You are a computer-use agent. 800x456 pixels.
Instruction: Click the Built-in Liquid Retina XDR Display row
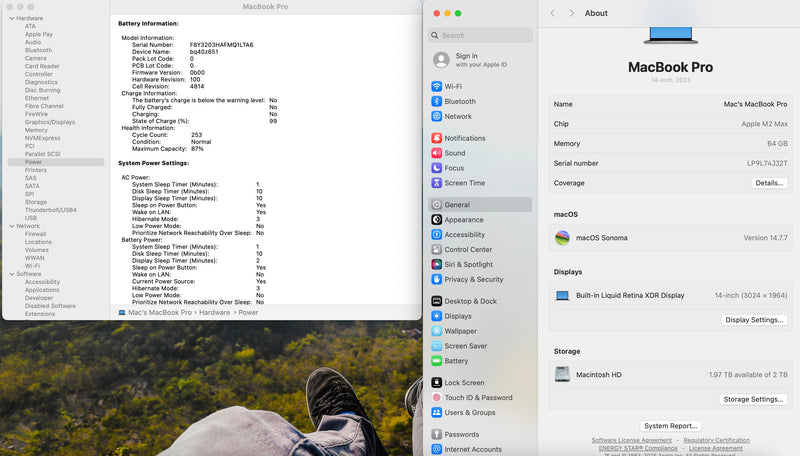tap(670, 295)
